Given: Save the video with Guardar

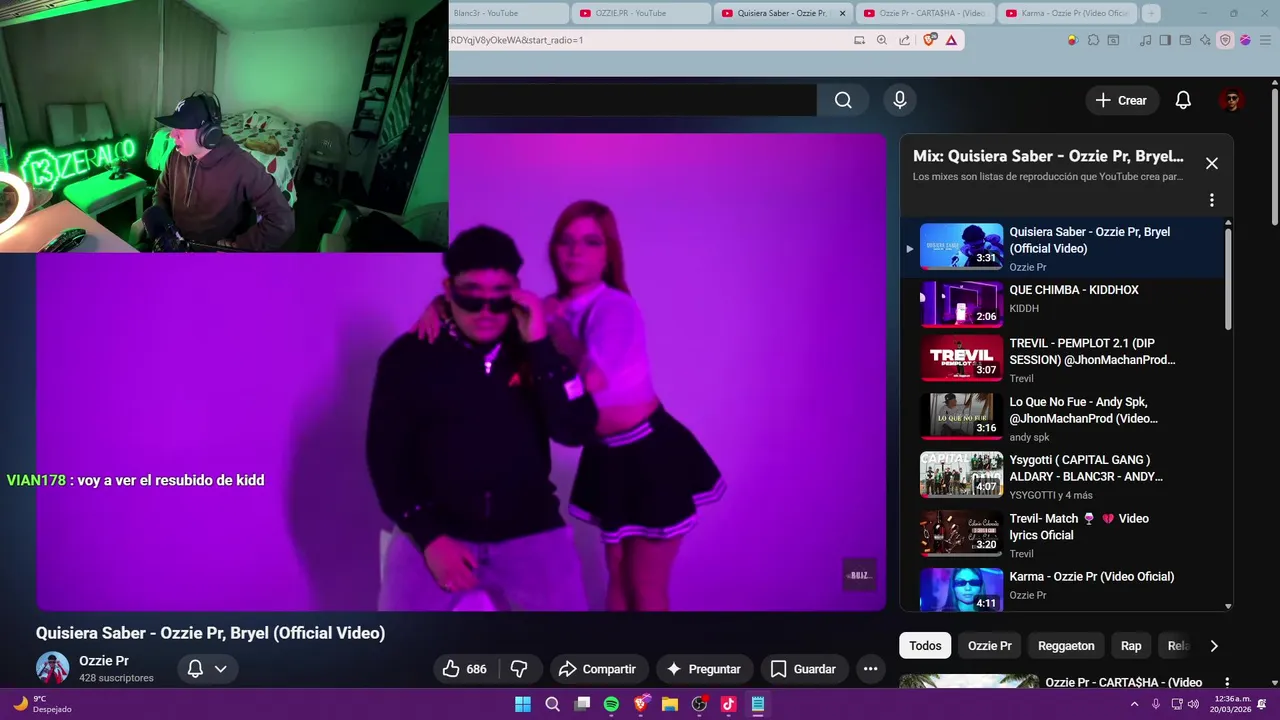Looking at the screenshot, I should pos(803,669).
